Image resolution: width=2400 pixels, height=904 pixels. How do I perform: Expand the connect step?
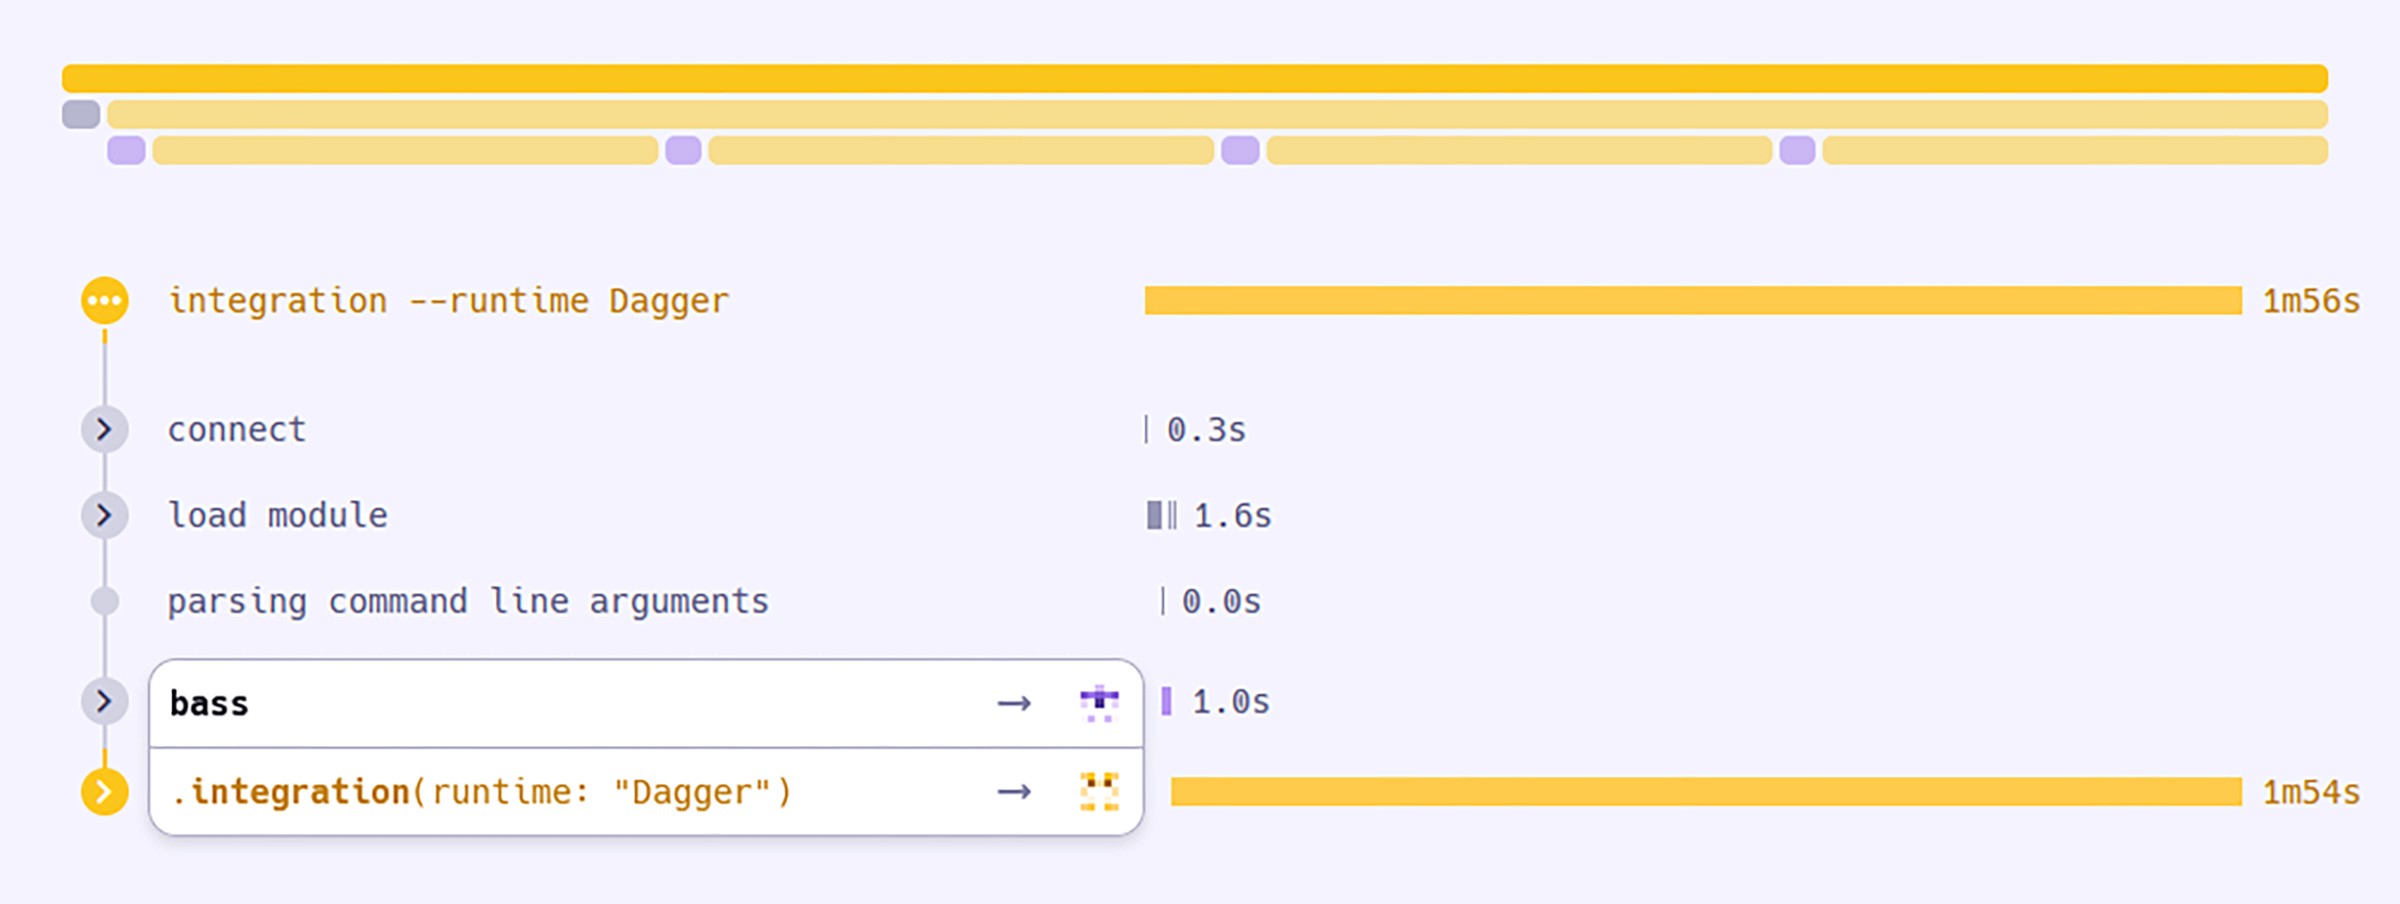coord(104,430)
